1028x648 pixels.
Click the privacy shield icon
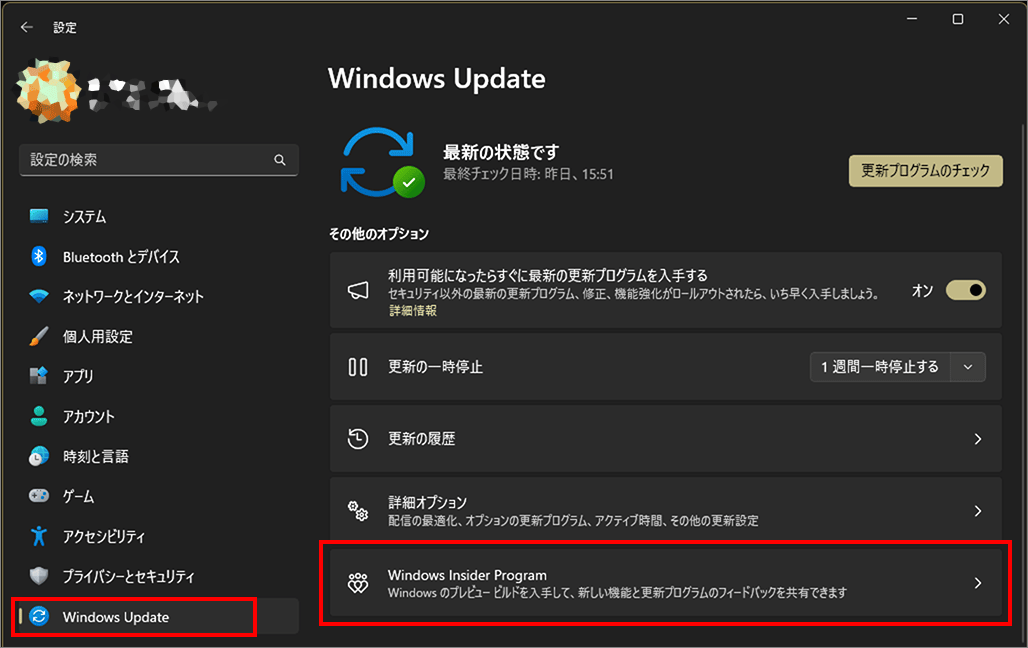point(39,576)
